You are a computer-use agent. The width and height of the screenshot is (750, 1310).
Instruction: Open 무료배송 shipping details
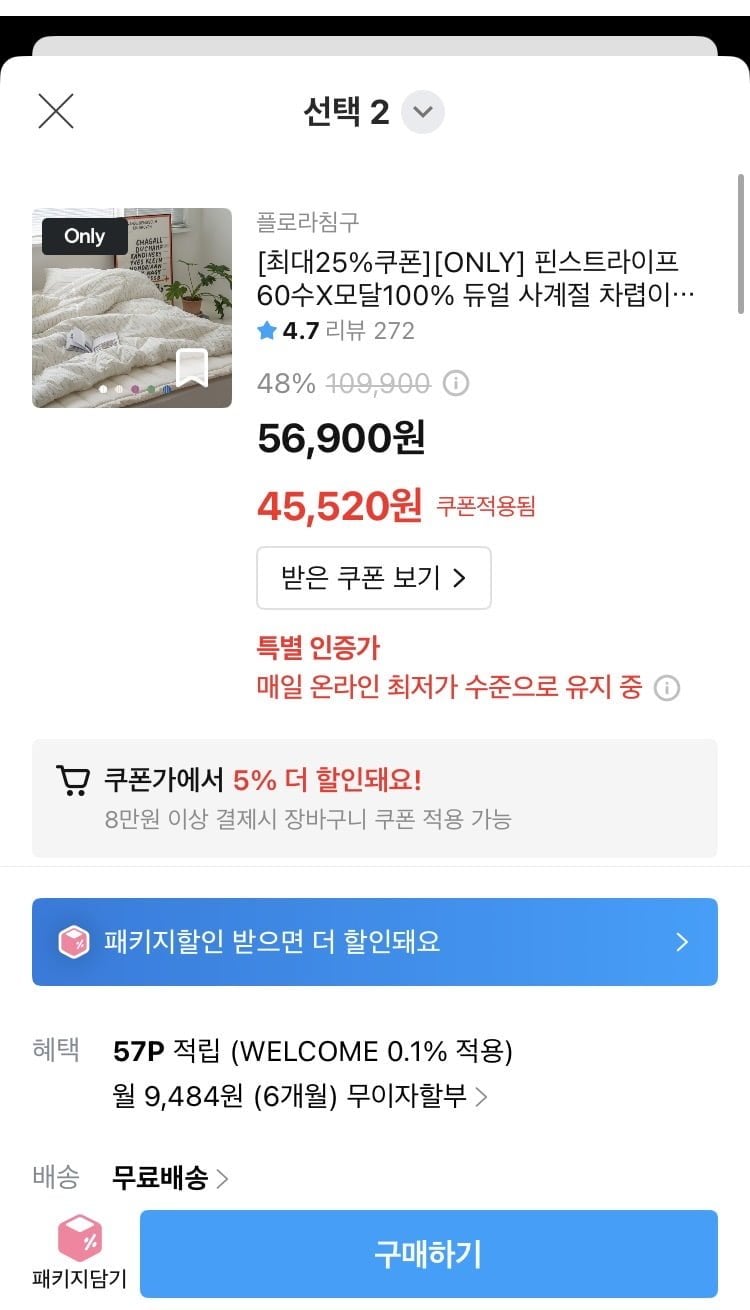170,1178
